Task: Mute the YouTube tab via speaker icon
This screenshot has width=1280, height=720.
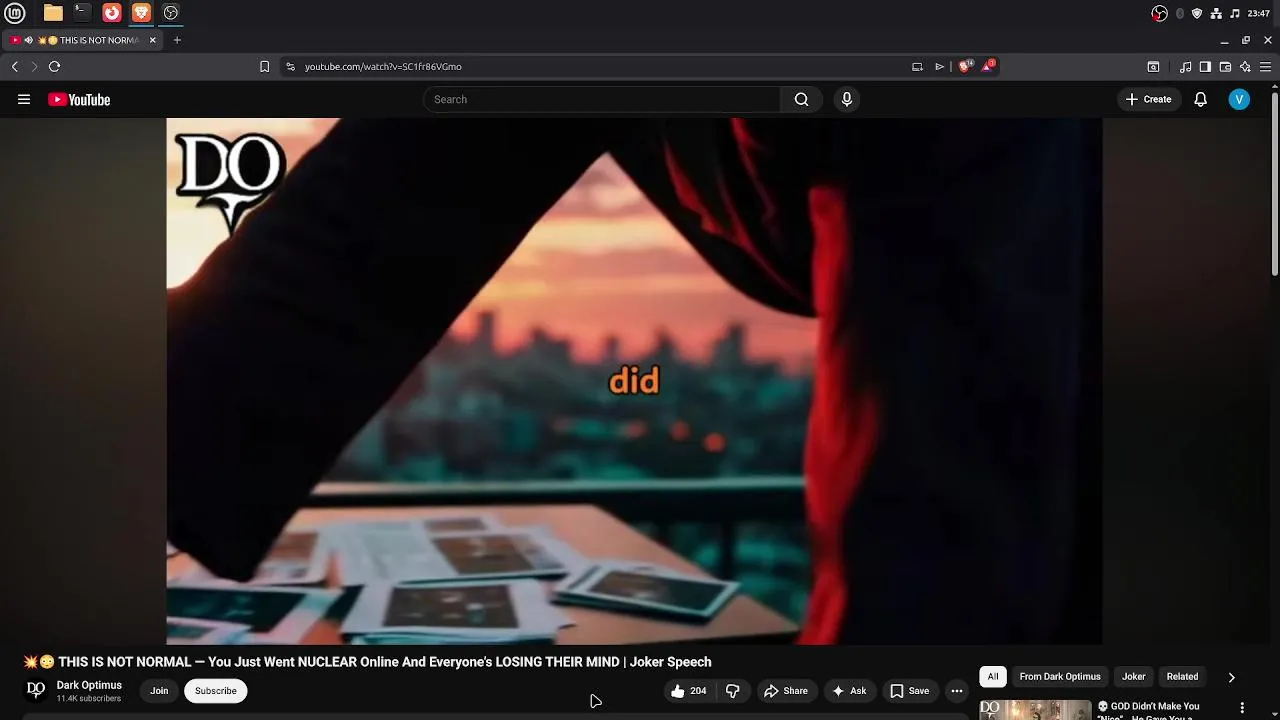Action: pos(28,40)
